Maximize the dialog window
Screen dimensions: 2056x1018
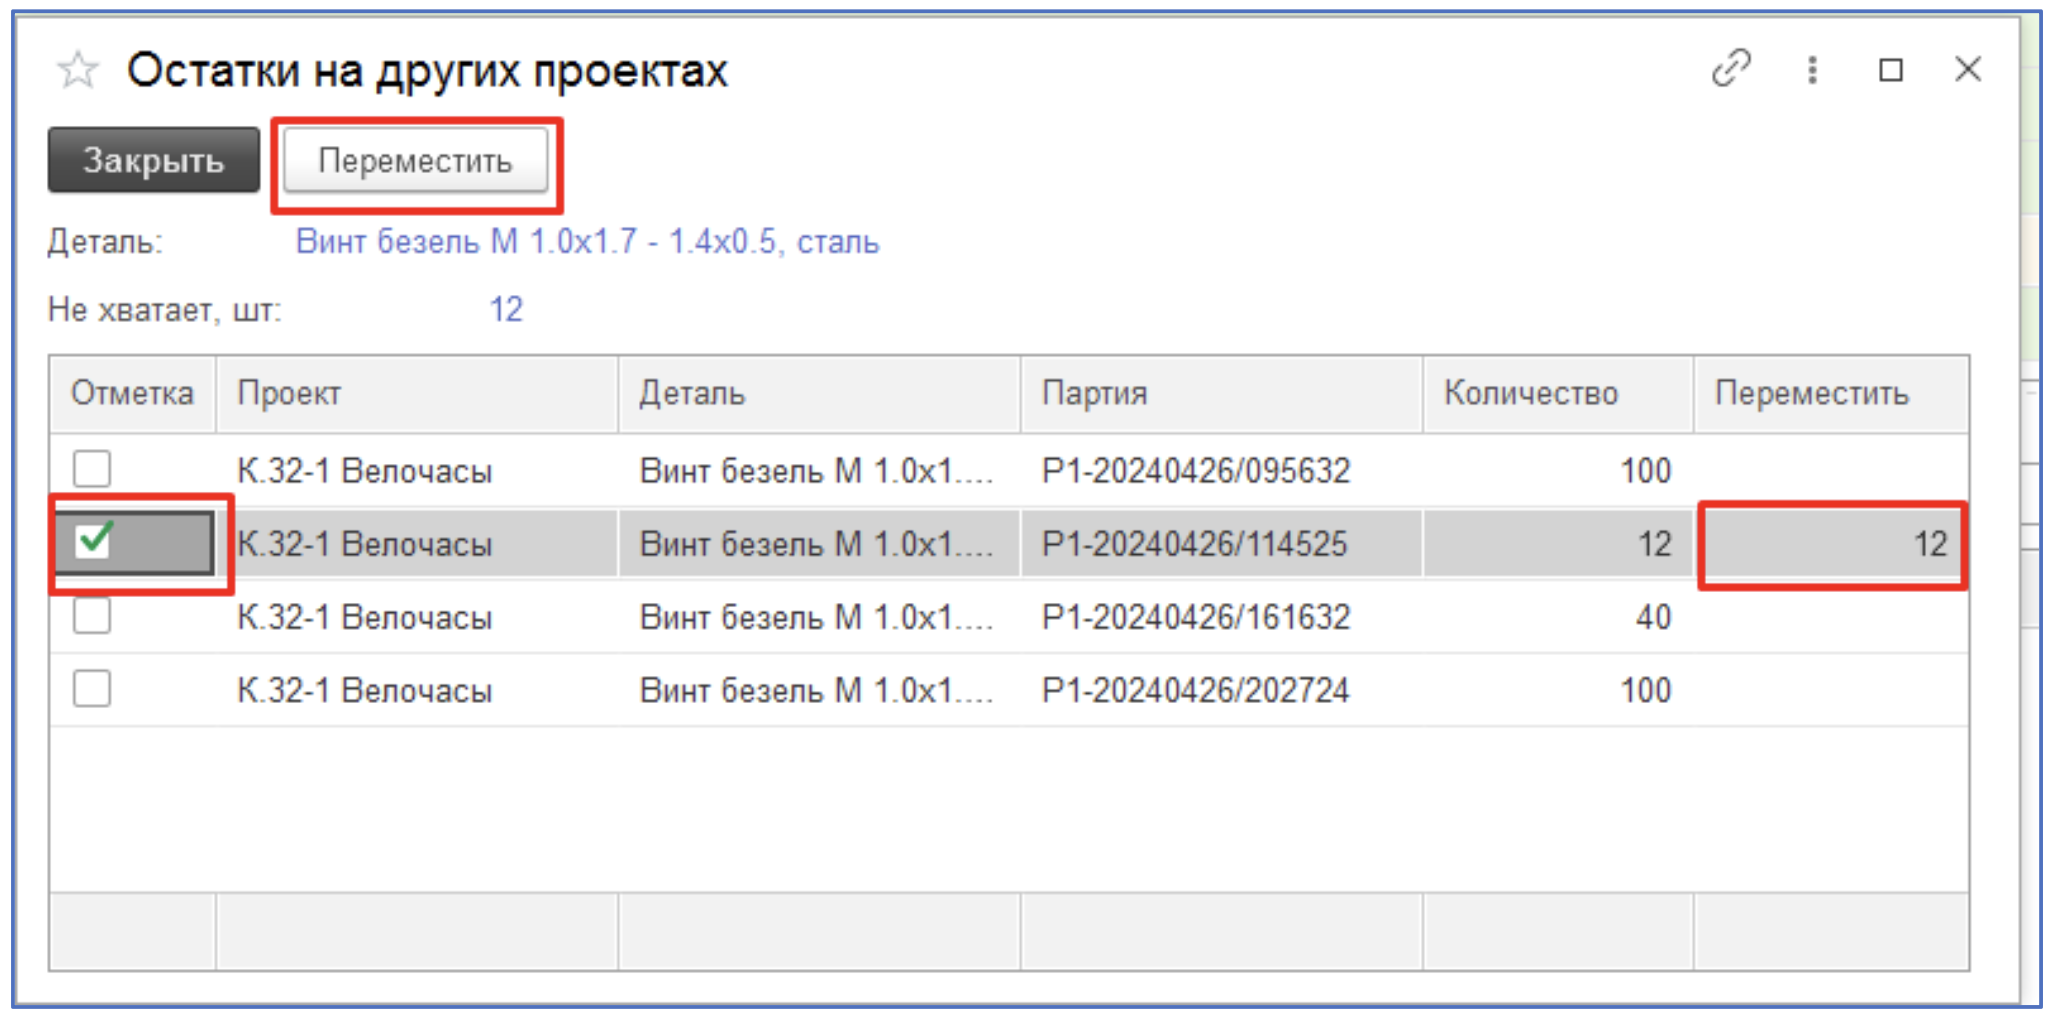tap(1890, 70)
